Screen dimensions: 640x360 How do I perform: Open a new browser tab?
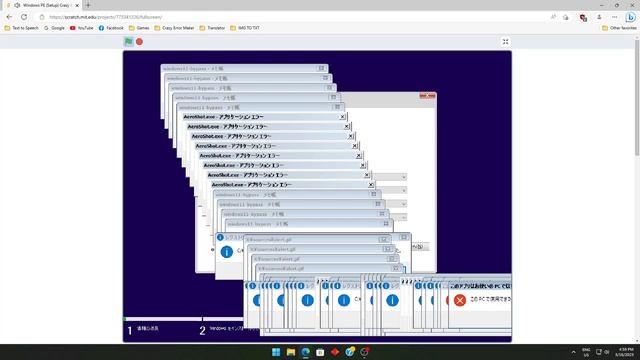(88, 5)
